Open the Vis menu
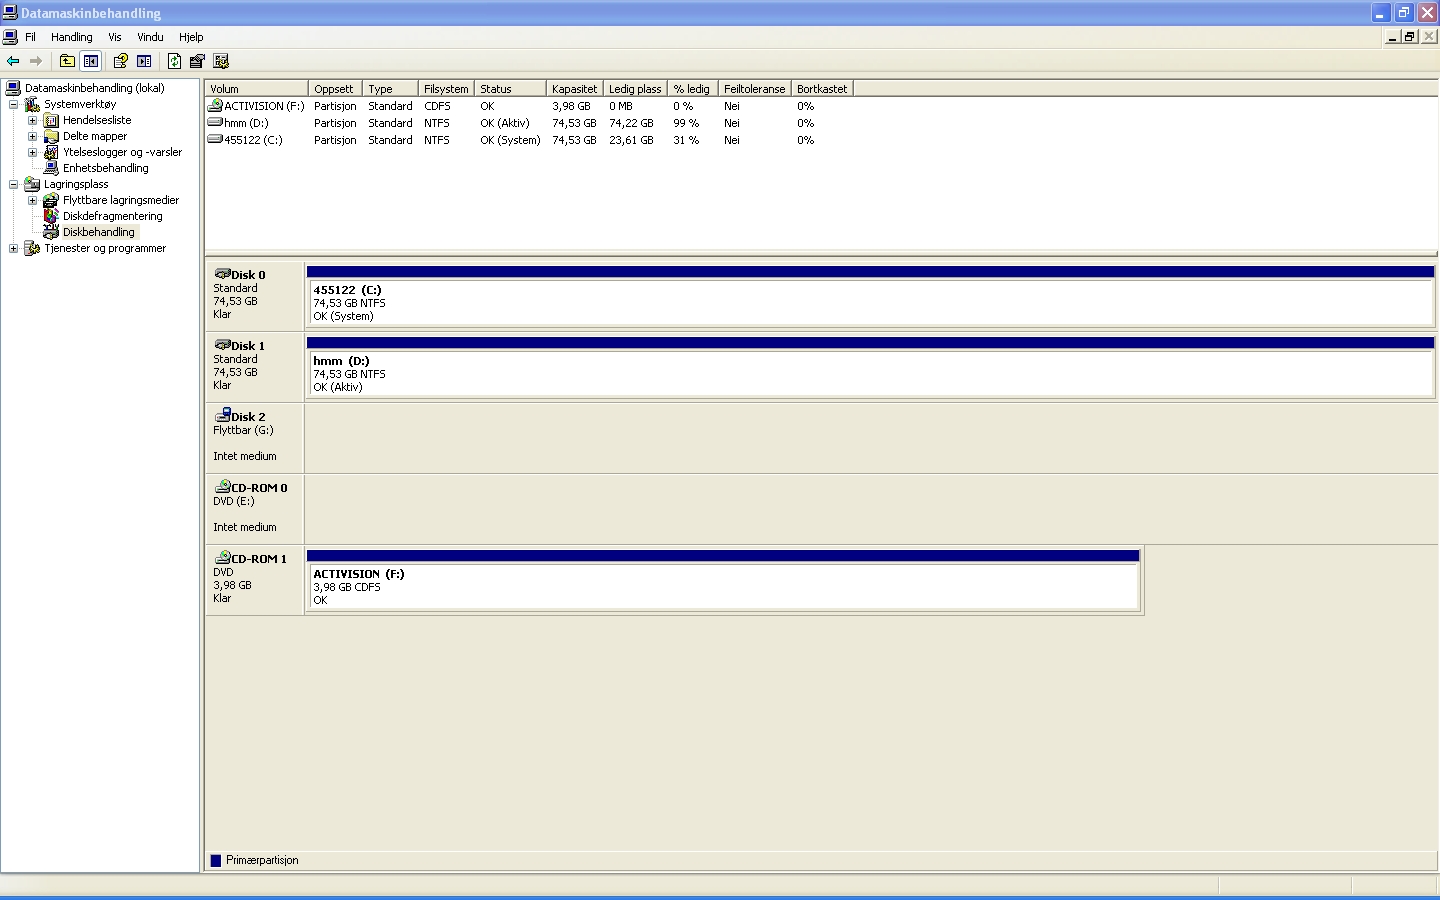This screenshot has width=1440, height=900. coord(115,37)
